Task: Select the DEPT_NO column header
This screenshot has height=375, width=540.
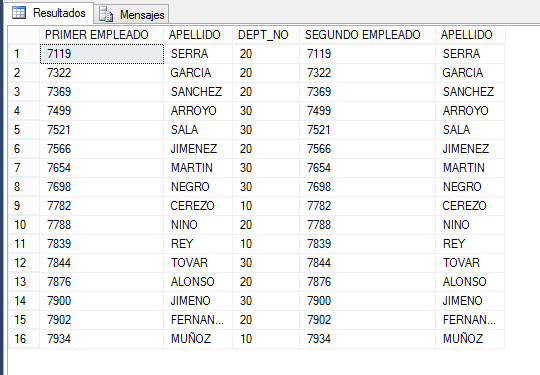Action: pos(266,35)
